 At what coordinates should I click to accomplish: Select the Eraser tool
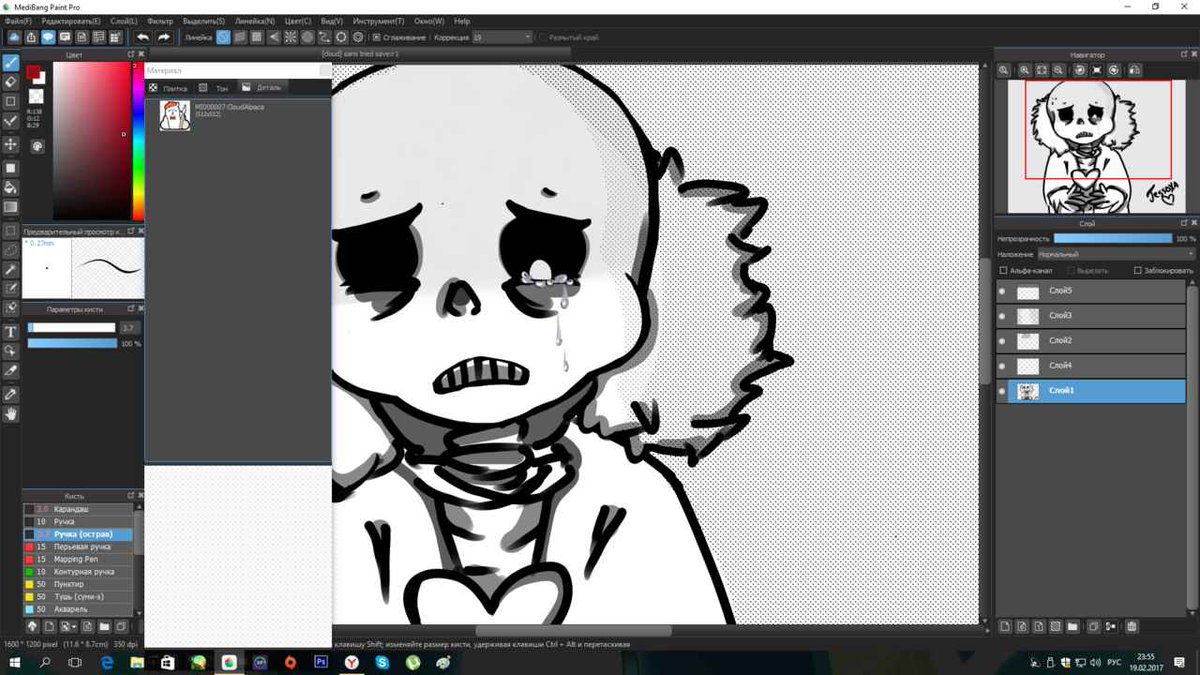coord(11,82)
